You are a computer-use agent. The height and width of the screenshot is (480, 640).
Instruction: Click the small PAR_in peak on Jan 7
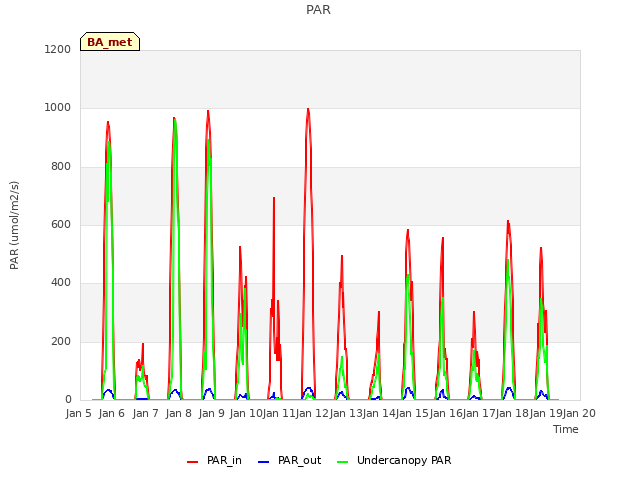coord(143,344)
